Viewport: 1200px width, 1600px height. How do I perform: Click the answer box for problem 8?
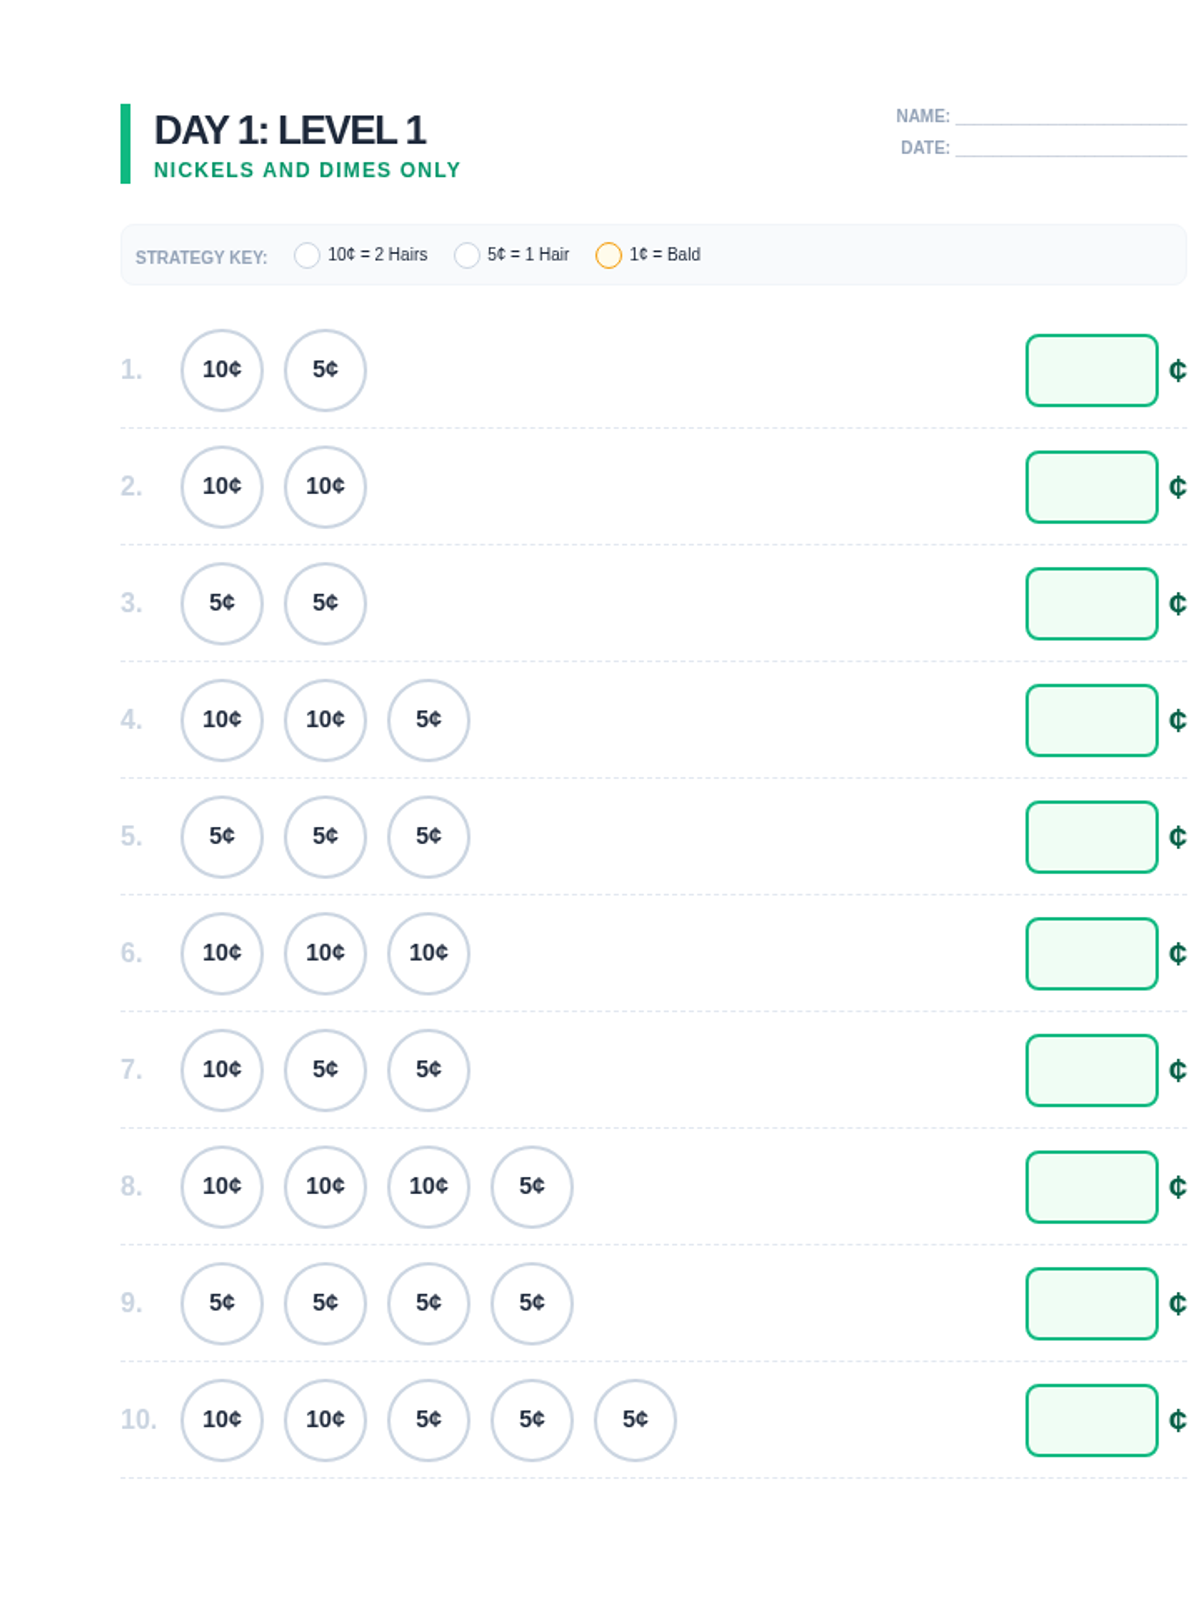(1091, 1187)
